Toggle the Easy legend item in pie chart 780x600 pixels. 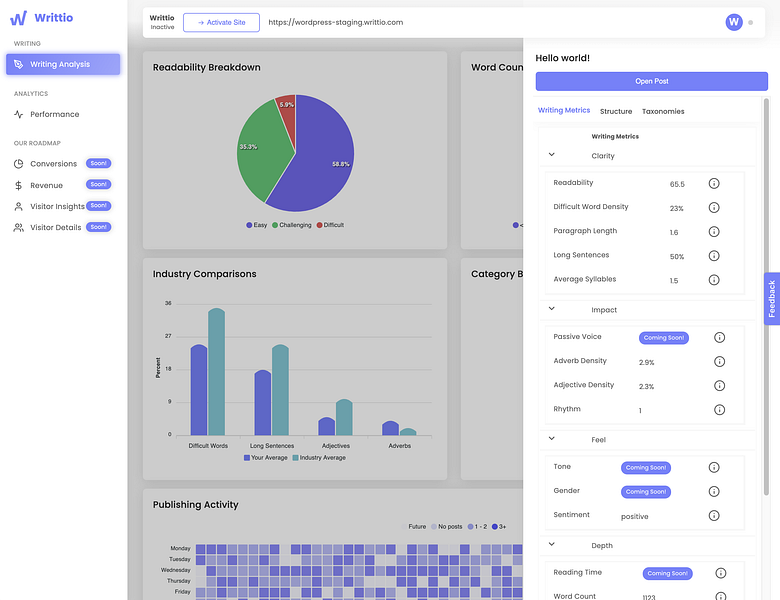pos(257,225)
